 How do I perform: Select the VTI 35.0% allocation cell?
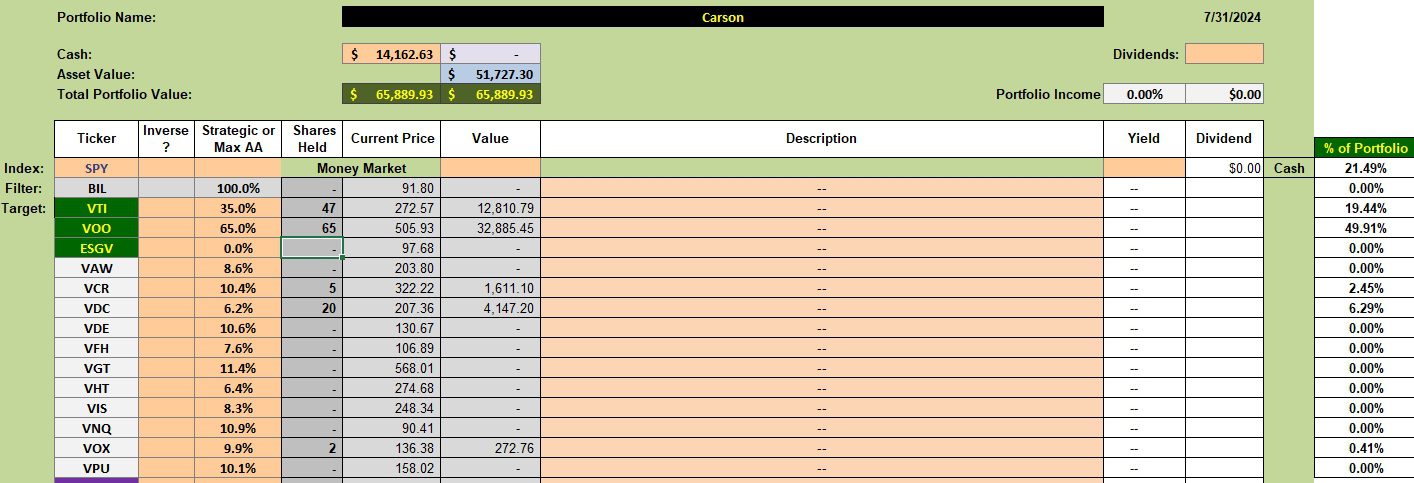(238, 208)
